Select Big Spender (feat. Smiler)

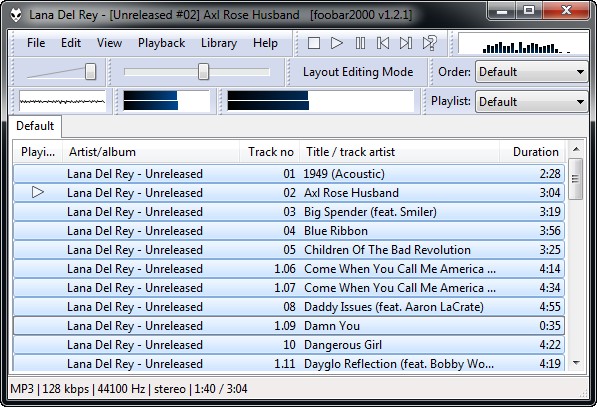pos(289,212)
